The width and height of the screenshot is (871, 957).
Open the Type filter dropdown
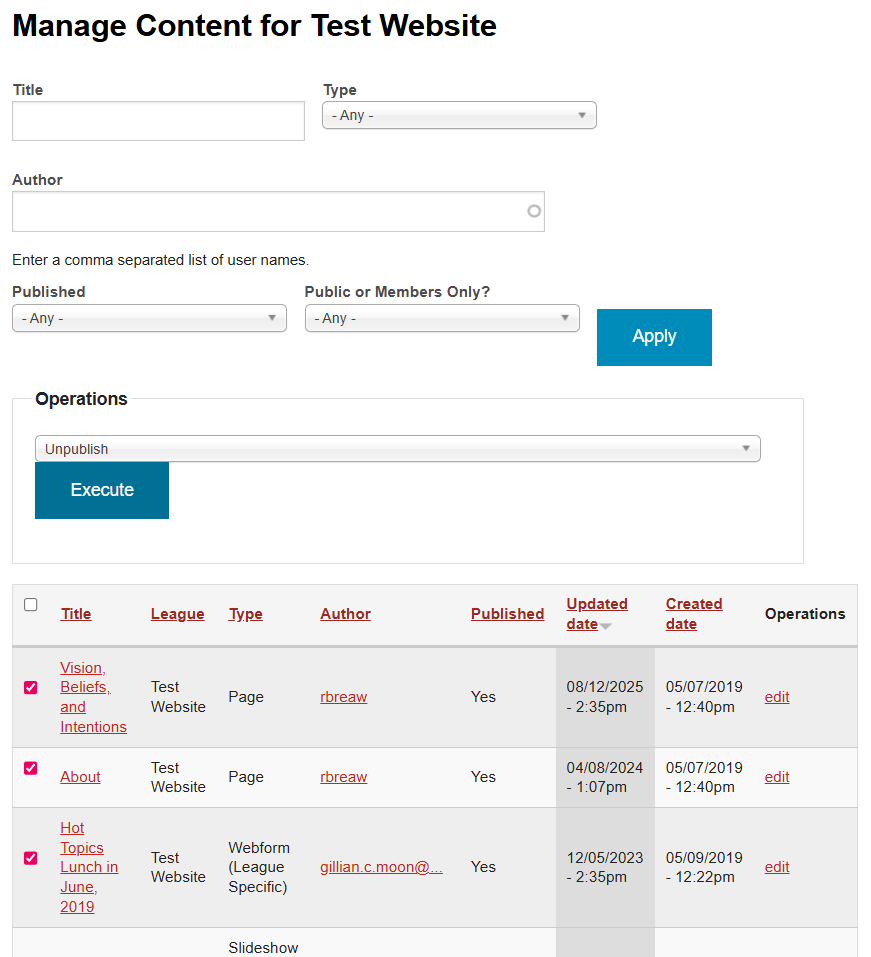(x=458, y=115)
